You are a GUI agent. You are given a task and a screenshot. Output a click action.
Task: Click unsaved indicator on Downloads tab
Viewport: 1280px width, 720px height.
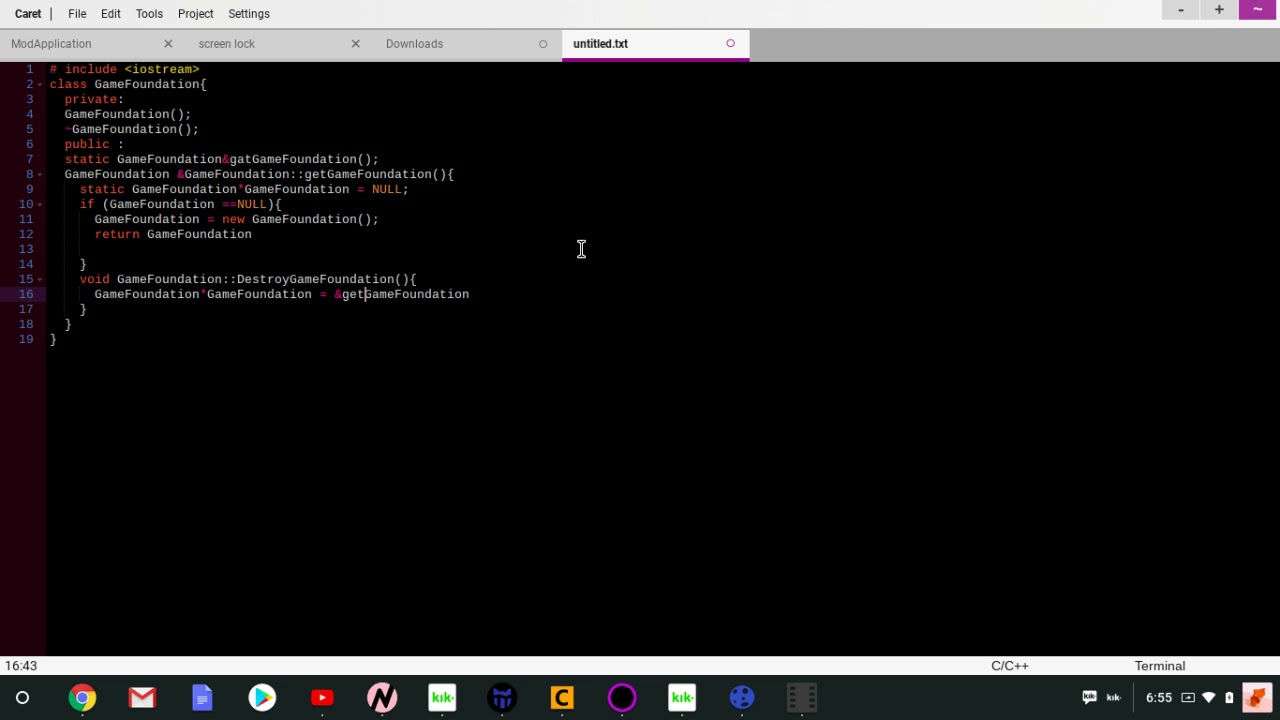(x=543, y=44)
